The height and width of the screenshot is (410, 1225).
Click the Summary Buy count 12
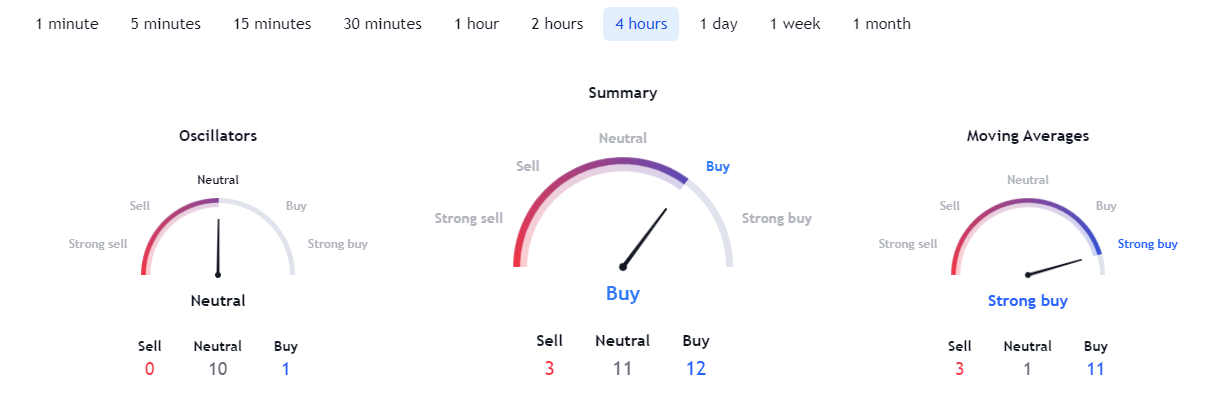coord(696,369)
